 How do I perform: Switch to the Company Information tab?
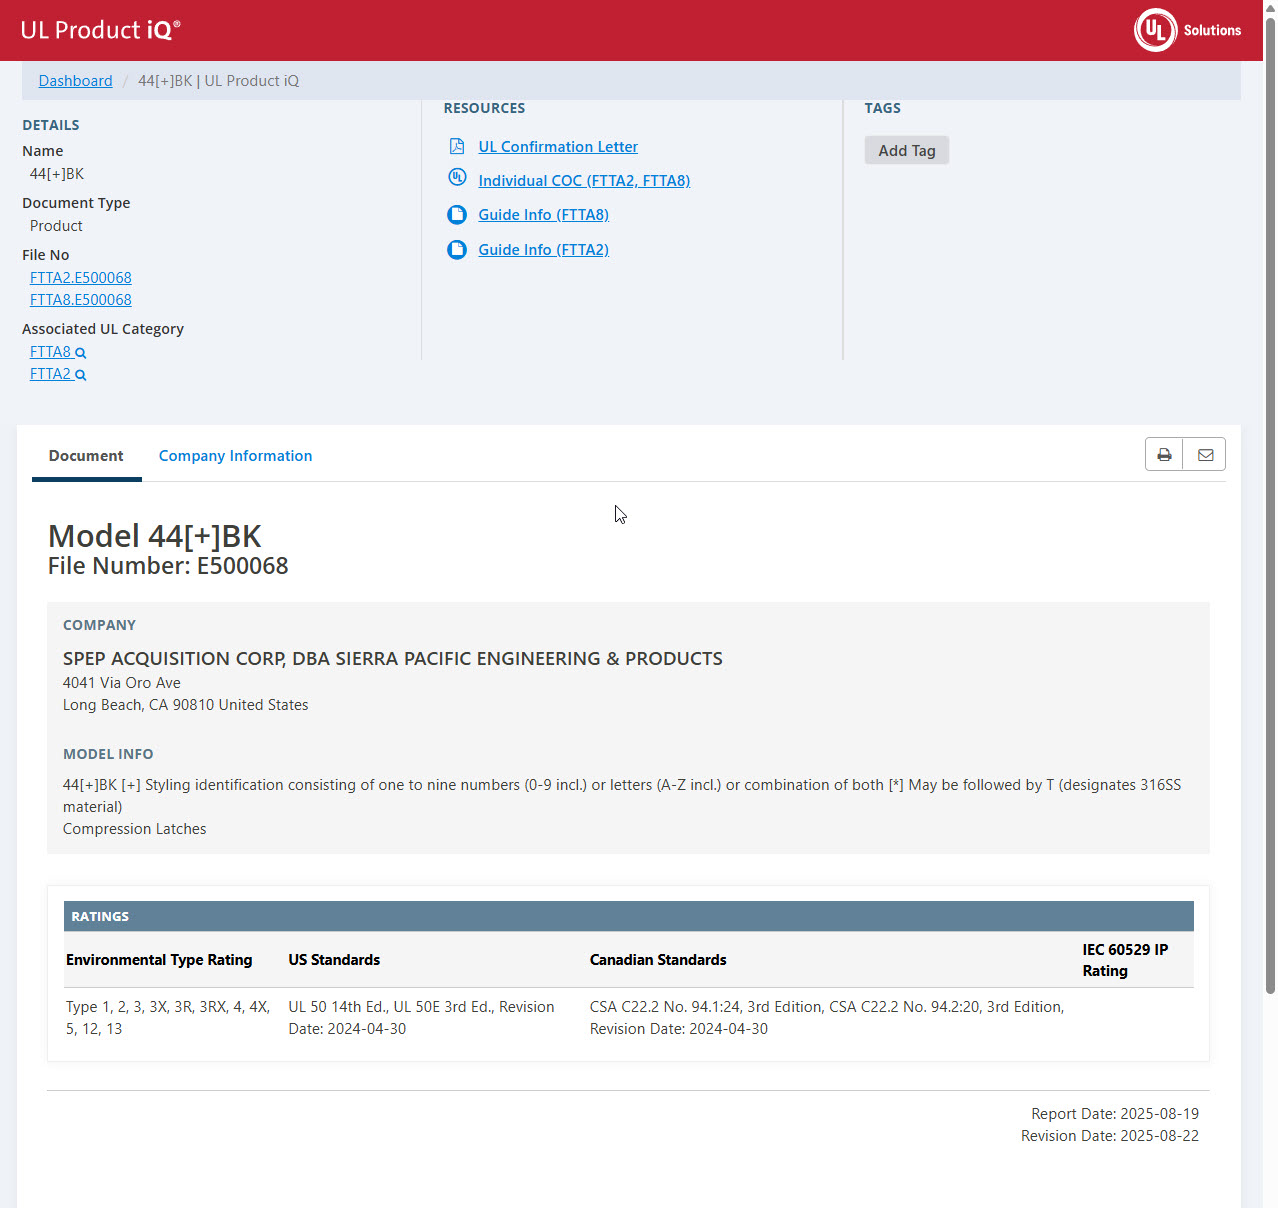pyautogui.click(x=235, y=456)
